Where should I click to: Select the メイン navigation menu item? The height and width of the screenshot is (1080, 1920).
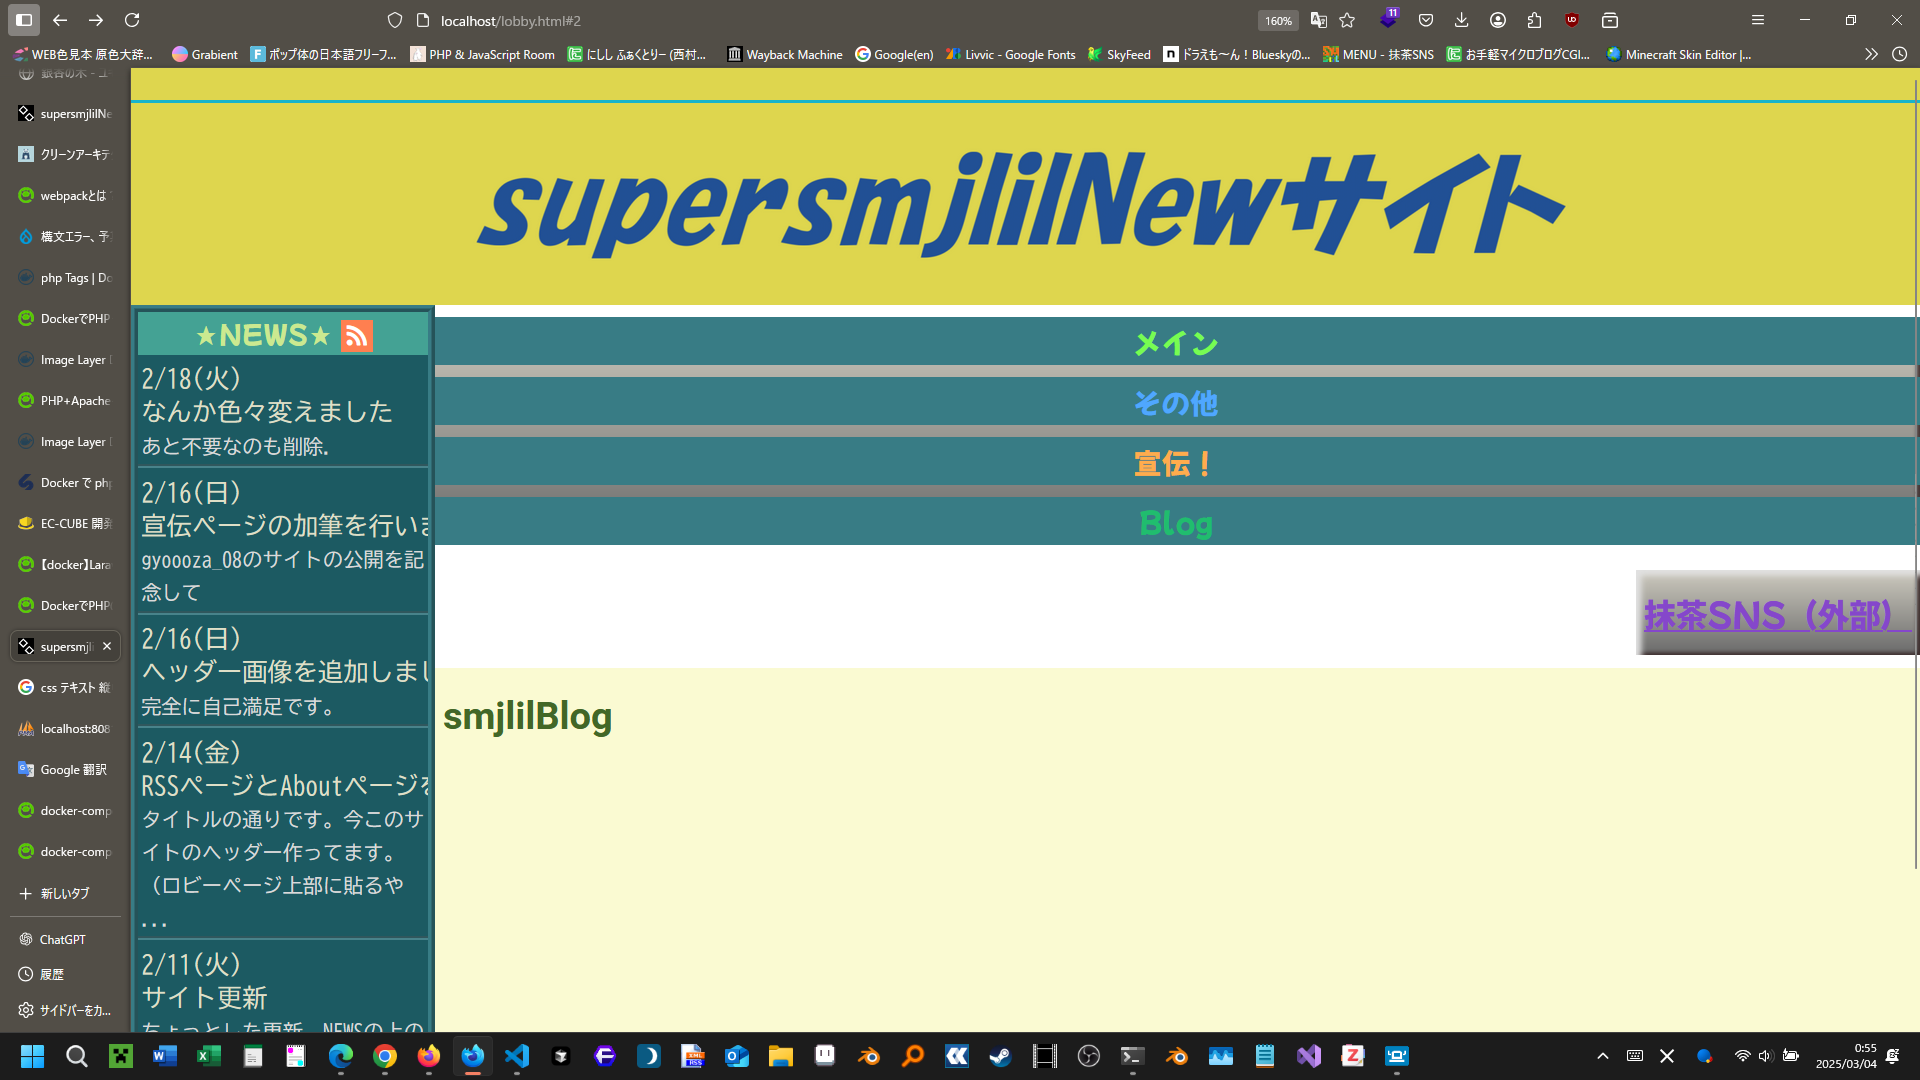[1176, 344]
